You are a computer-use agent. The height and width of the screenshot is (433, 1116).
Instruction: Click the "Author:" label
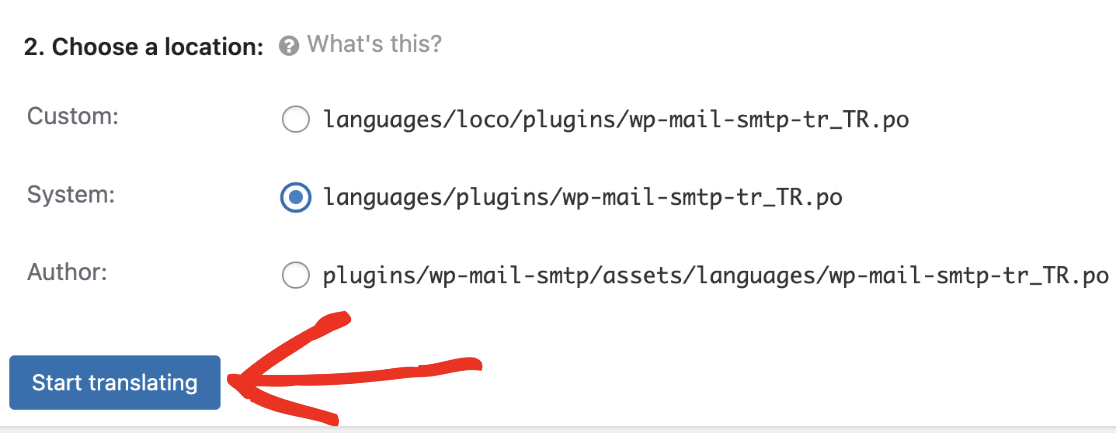tap(67, 272)
